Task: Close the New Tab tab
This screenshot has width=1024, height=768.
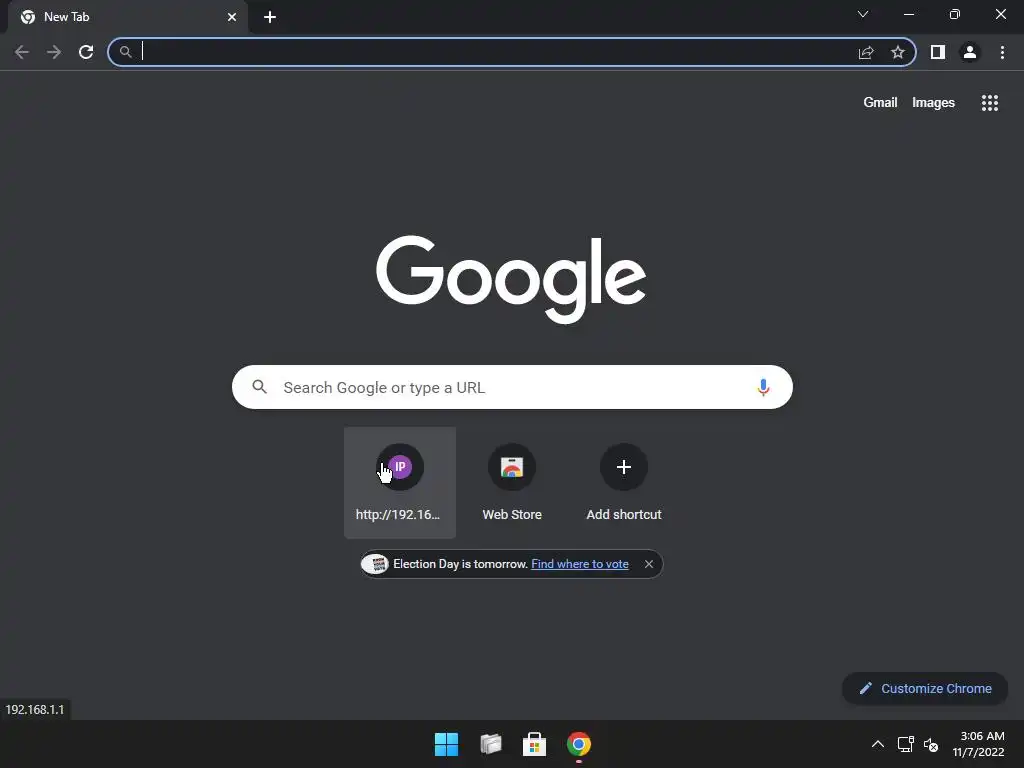Action: (232, 17)
